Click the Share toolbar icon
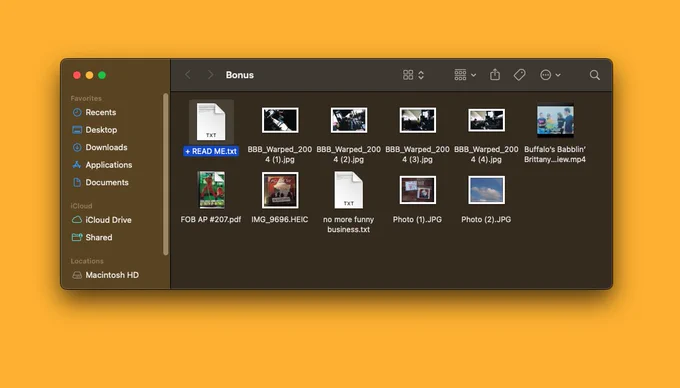680x388 pixels. tap(495, 75)
